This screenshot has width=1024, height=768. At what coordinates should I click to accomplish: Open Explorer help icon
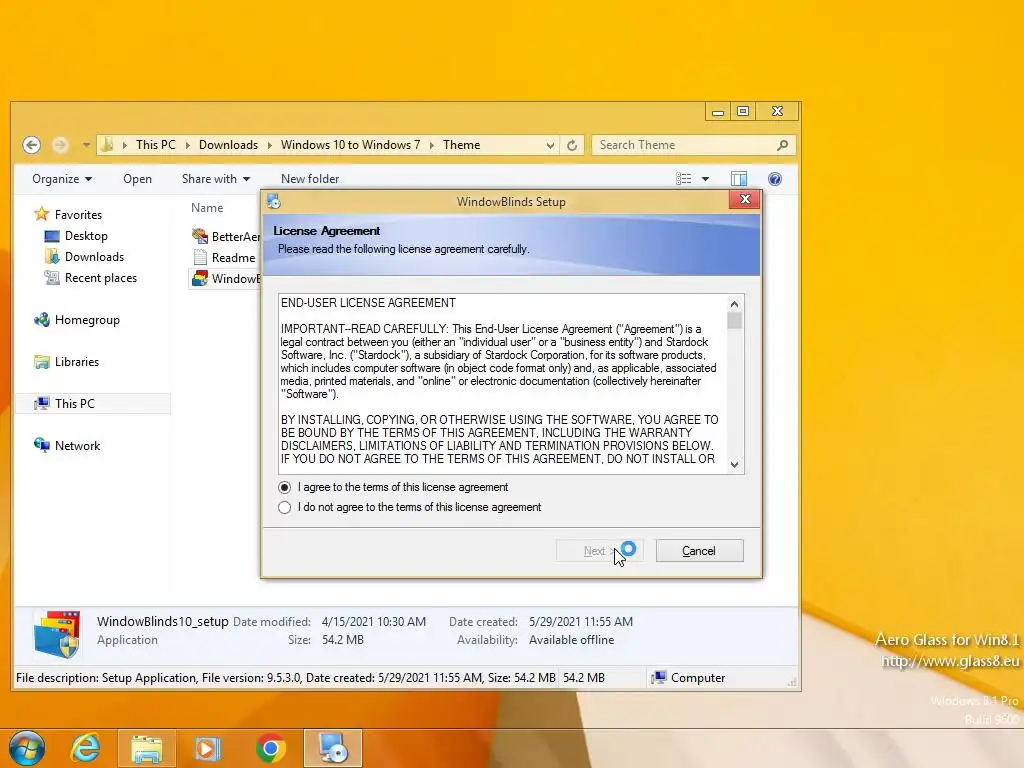click(x=775, y=179)
